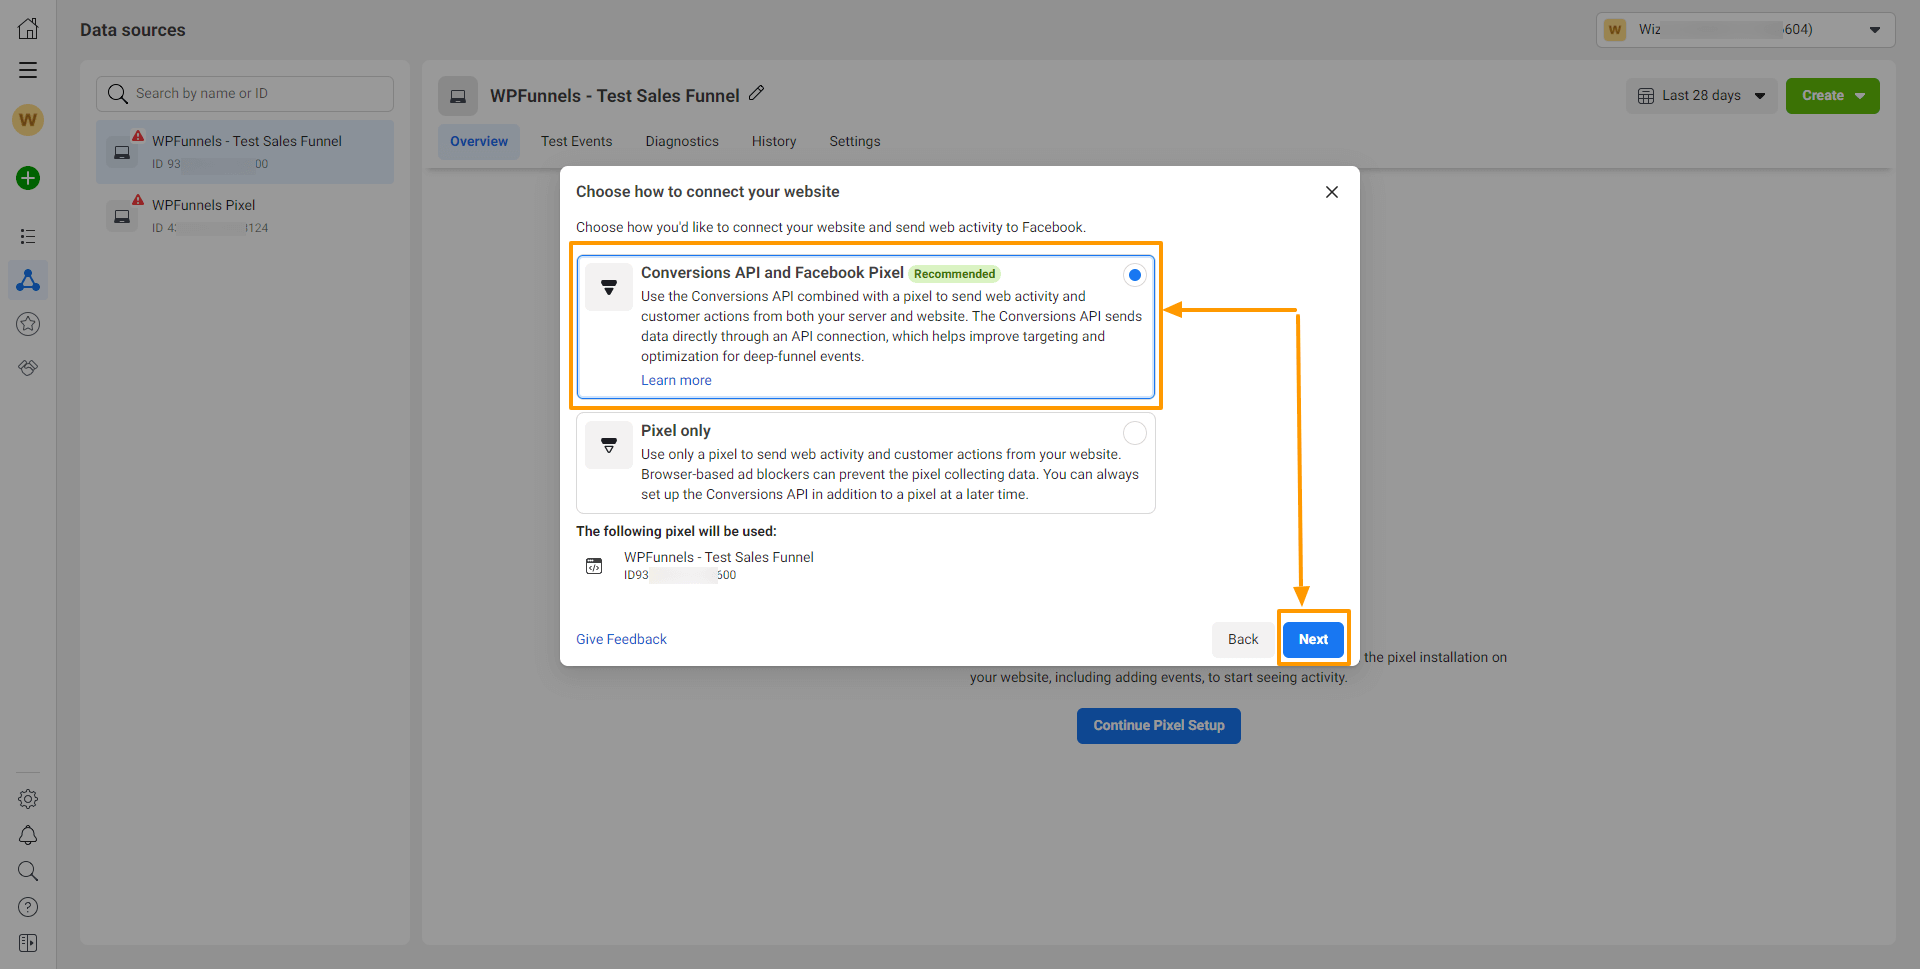Screen dimensions: 1920x969
Task: Click 'Choose how to connect your website' title
Action: [x=708, y=192]
